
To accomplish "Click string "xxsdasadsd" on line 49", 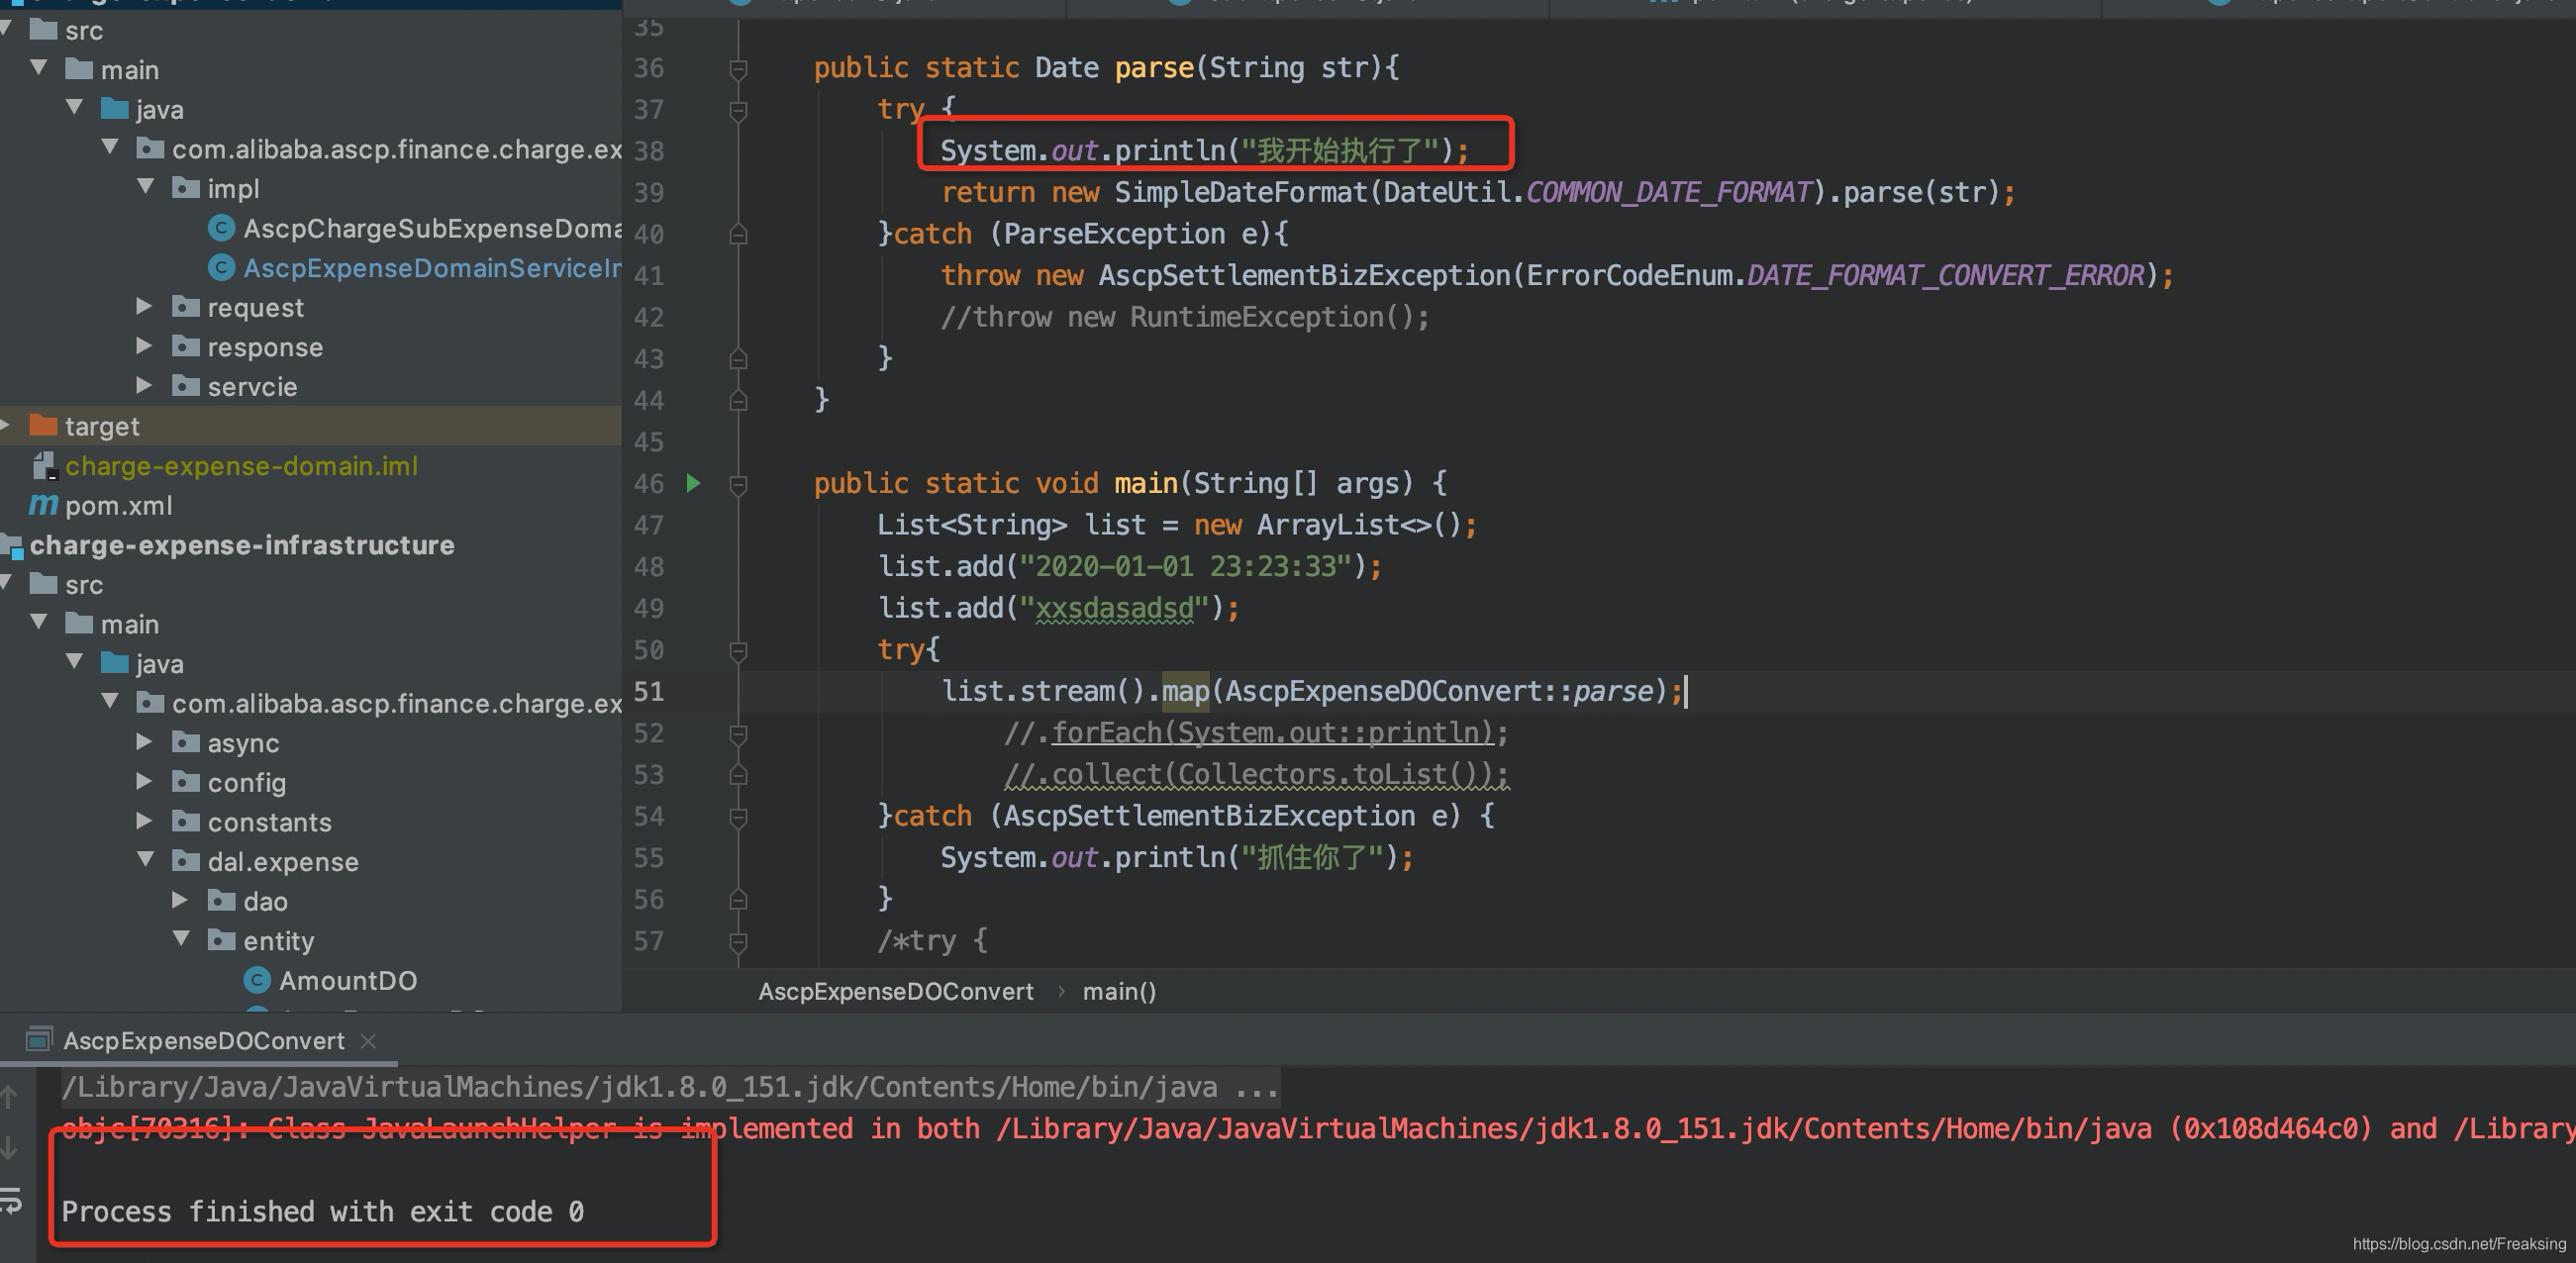I will tap(1115, 608).
